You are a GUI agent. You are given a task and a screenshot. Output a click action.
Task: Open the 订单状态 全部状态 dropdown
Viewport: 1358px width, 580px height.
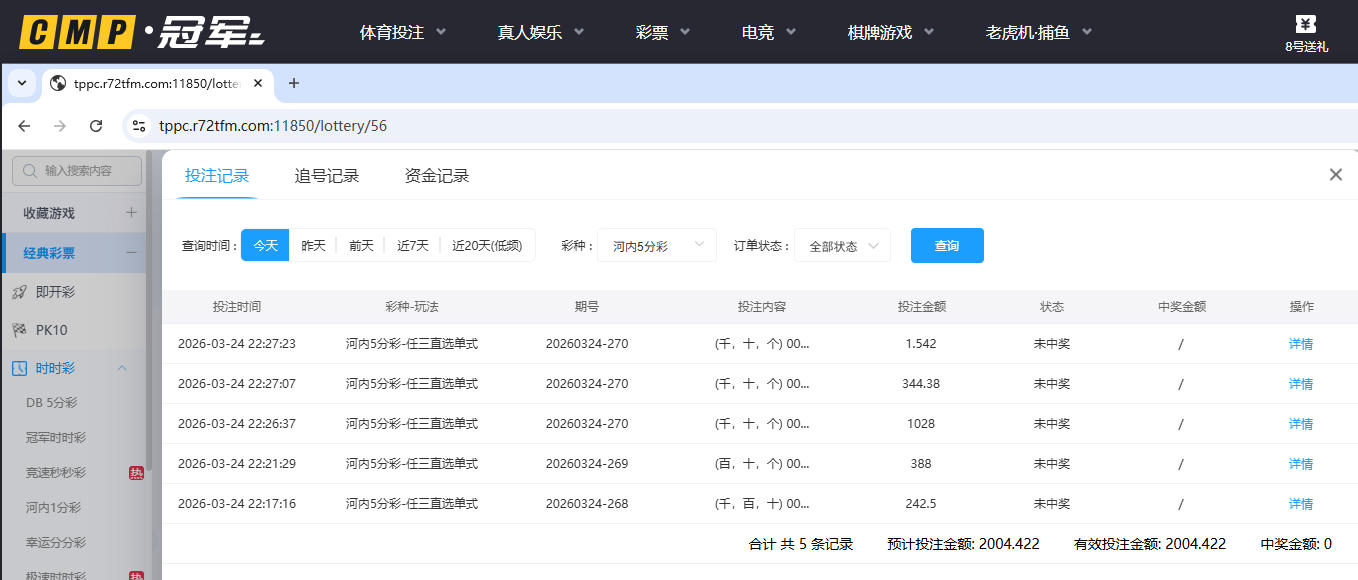(x=842, y=246)
